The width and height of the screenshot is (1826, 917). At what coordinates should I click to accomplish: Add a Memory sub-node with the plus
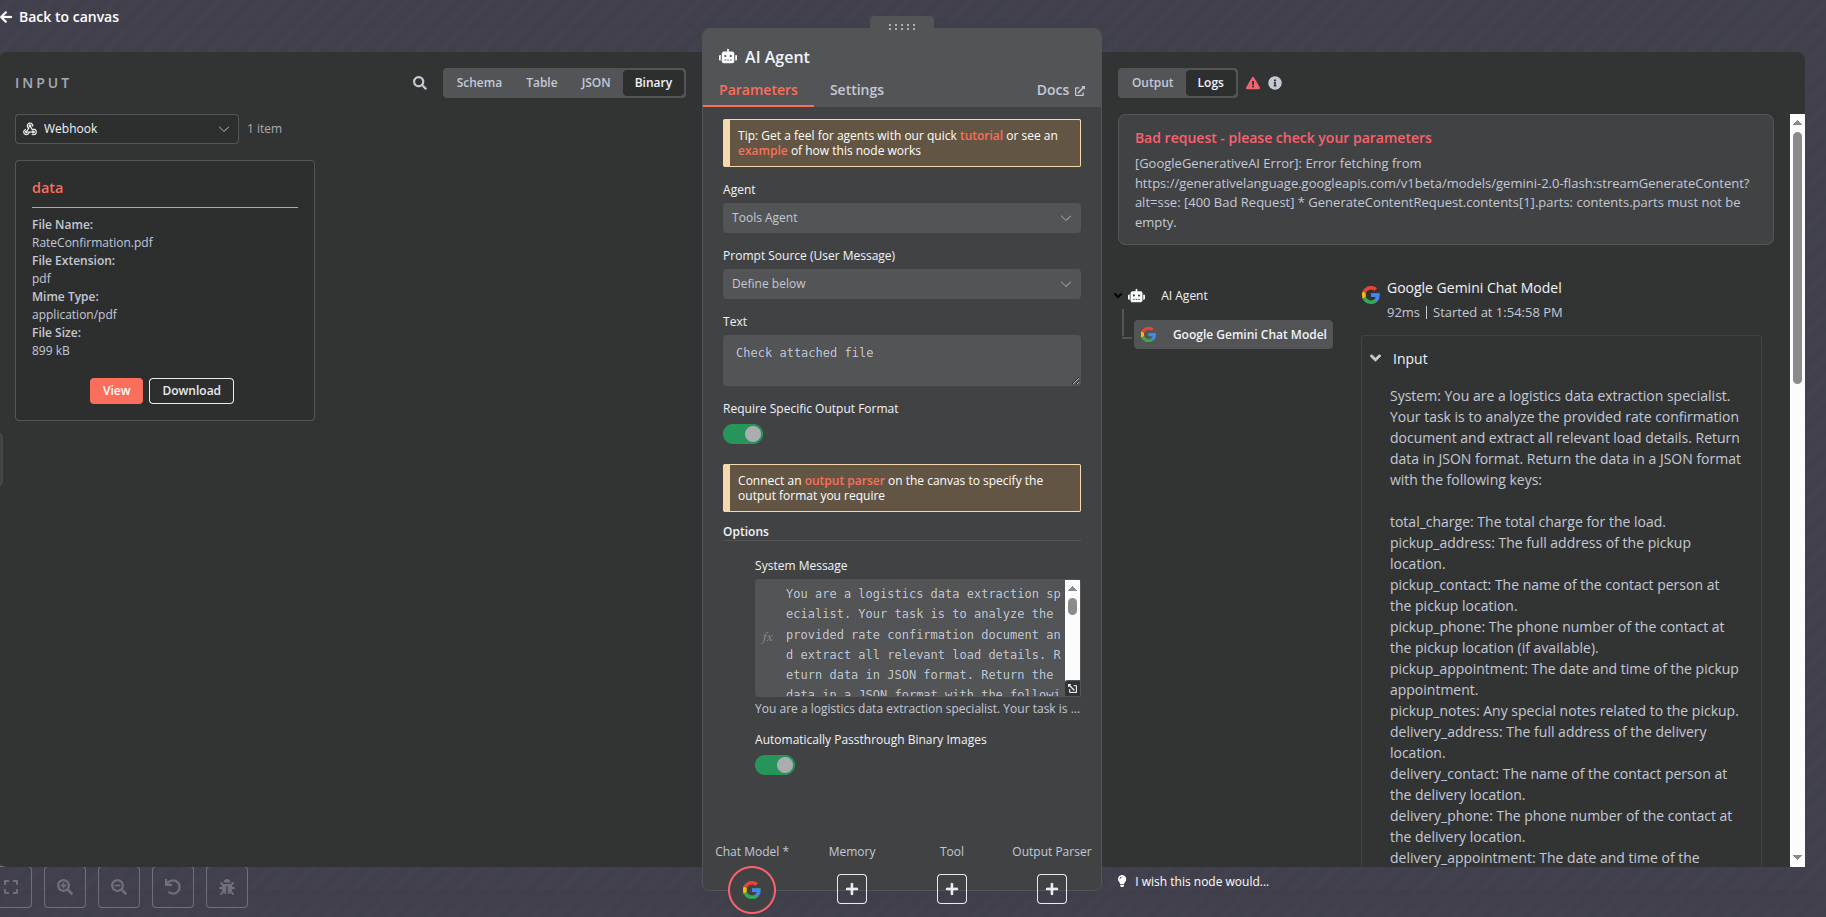[852, 889]
